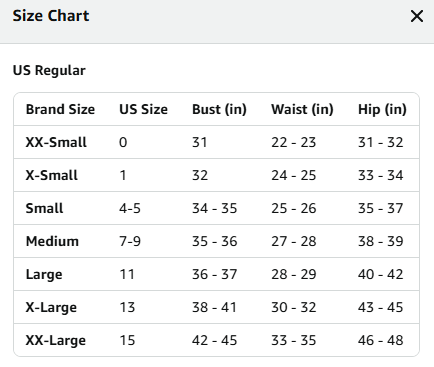This screenshot has height=367, width=434.
Task: Select the XX-Large row label
Action: point(56,340)
